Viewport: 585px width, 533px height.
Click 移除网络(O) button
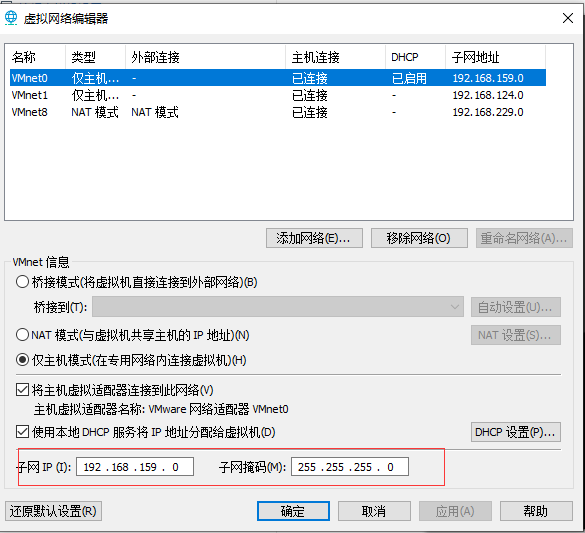[419, 238]
